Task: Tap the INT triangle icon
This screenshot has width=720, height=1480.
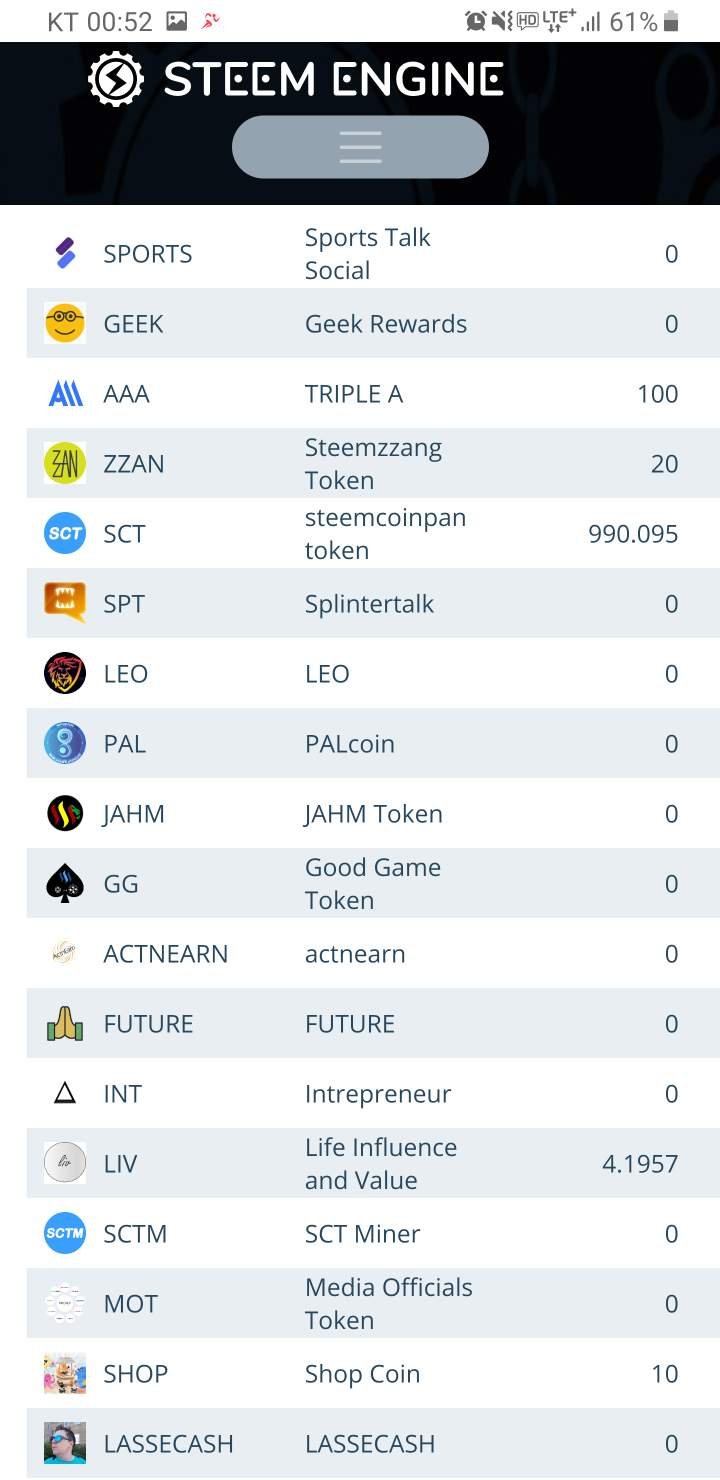Action: tap(65, 1093)
